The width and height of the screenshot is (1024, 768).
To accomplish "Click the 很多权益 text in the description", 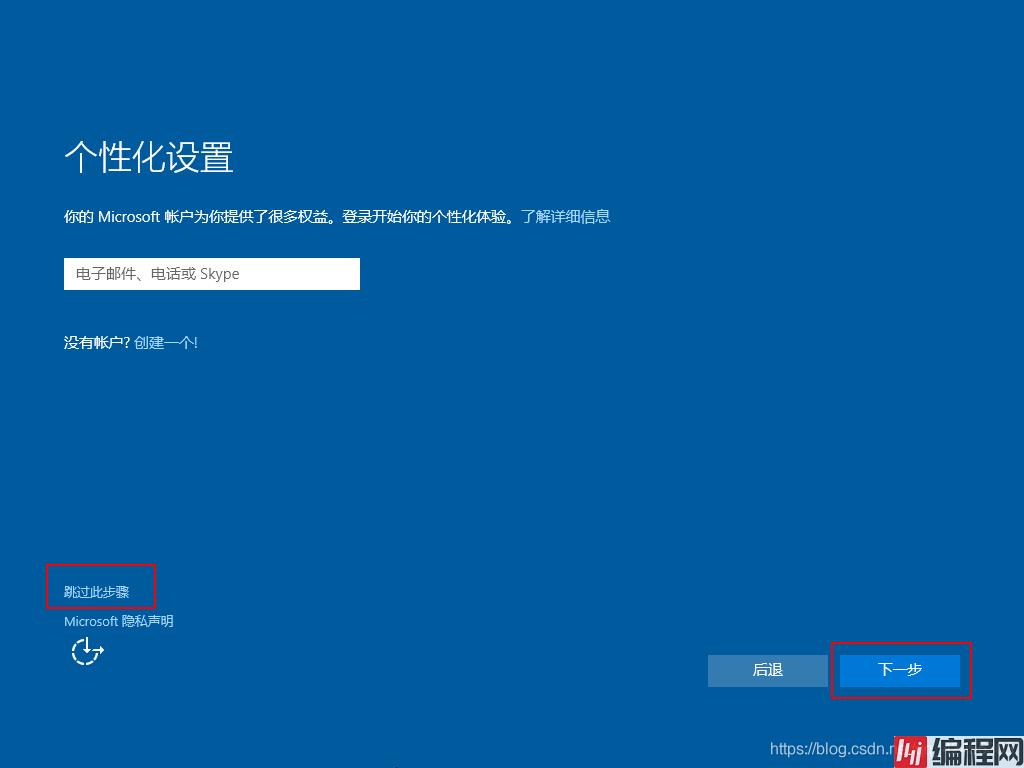I will point(301,216).
